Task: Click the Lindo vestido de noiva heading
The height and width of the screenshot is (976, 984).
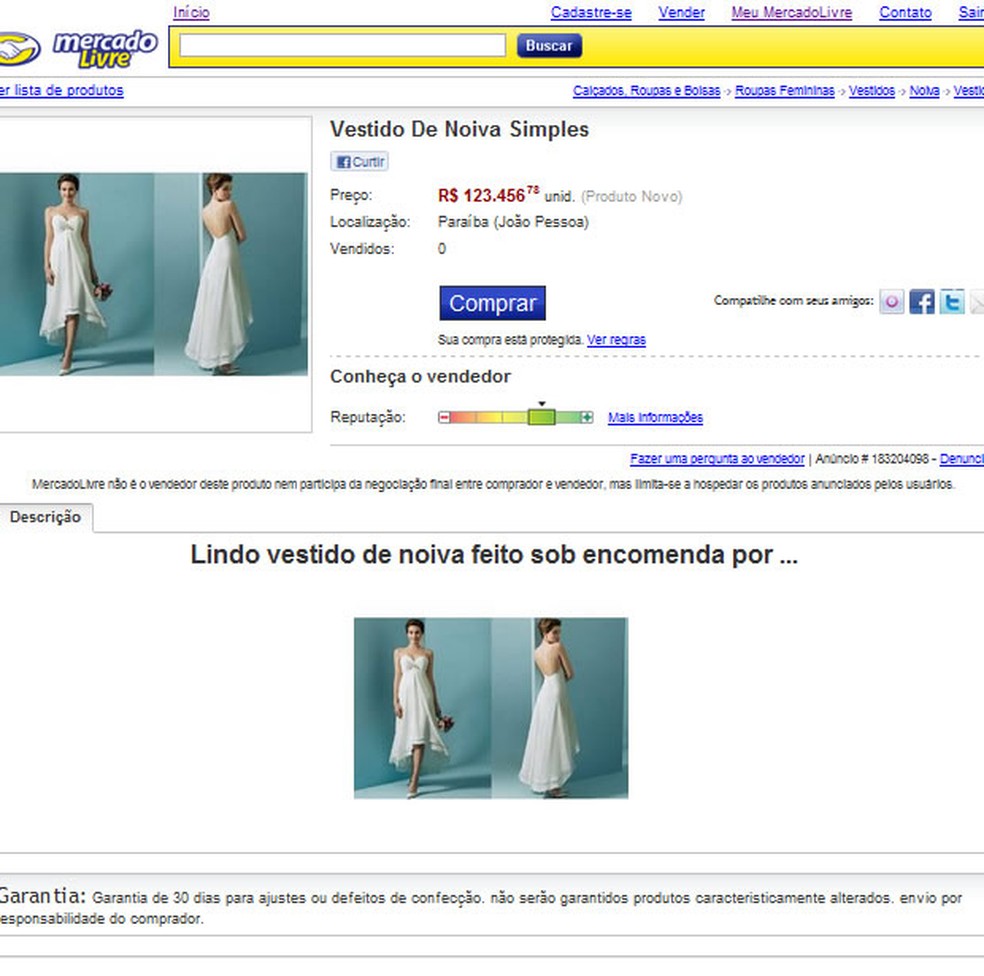Action: pyautogui.click(x=494, y=555)
